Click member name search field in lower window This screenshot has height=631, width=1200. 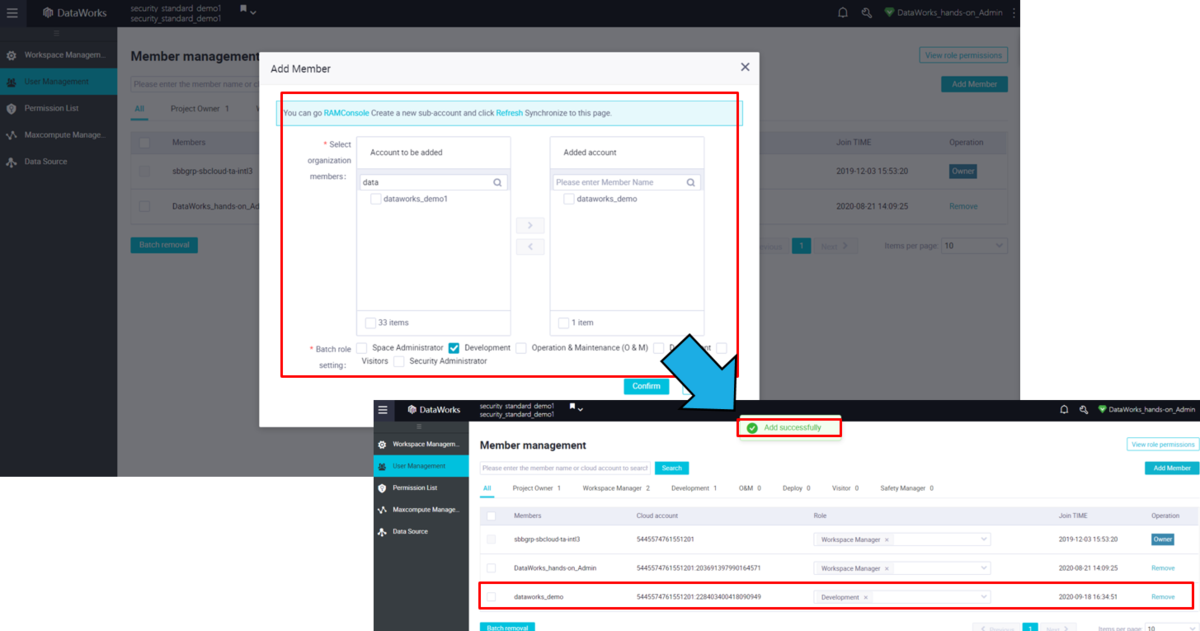(566, 468)
